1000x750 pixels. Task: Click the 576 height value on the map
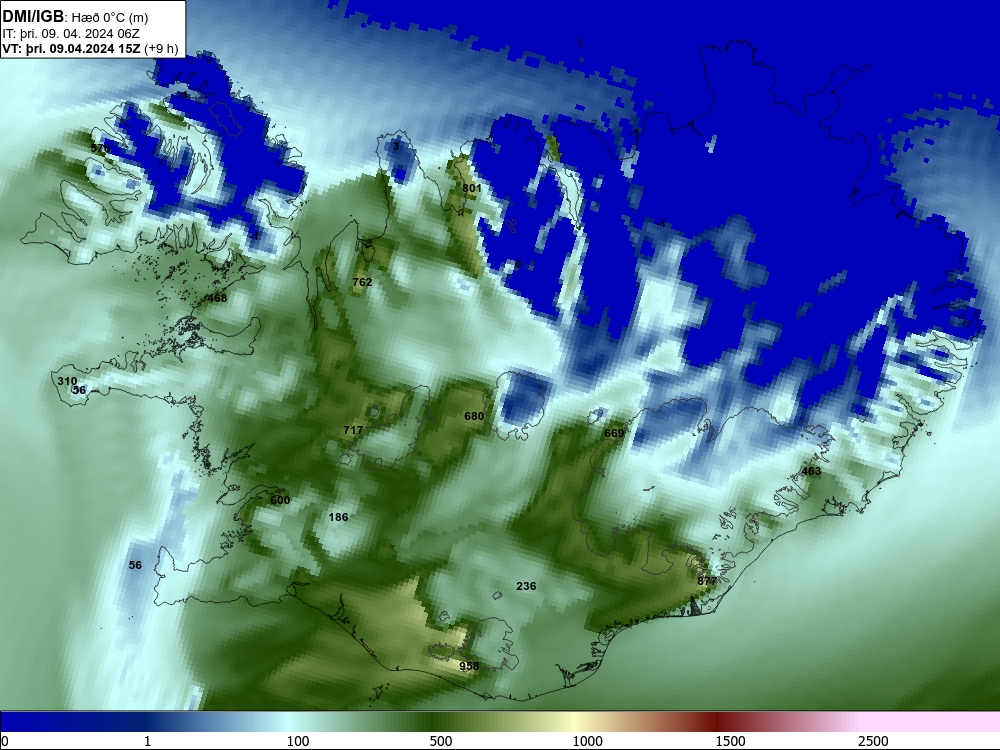[x=100, y=148]
